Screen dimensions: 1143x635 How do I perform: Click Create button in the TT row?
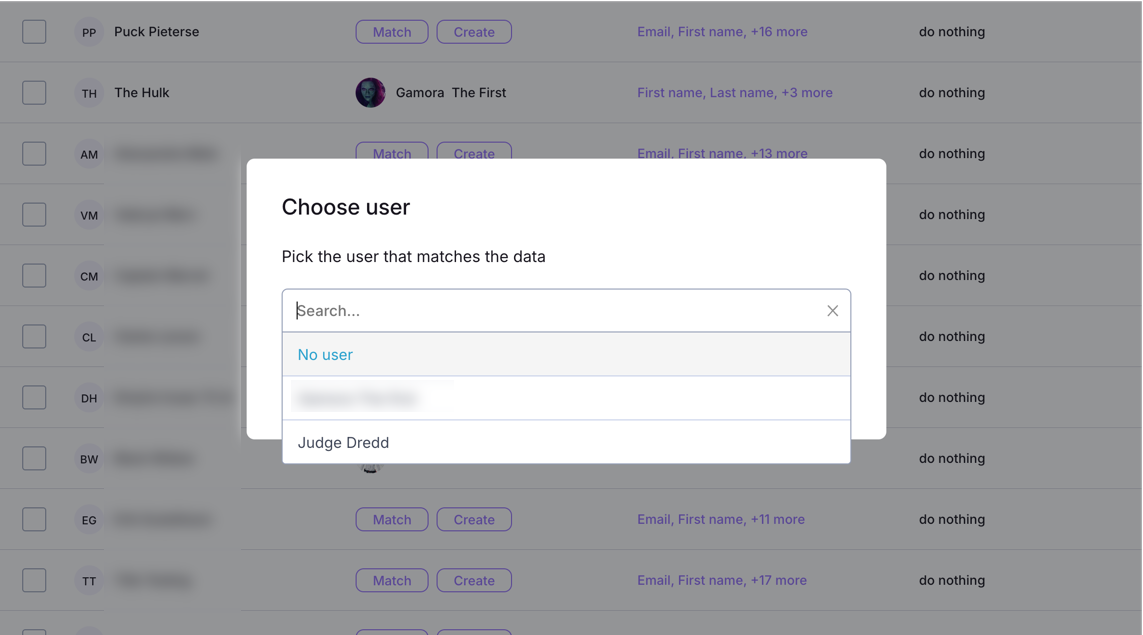pos(474,581)
